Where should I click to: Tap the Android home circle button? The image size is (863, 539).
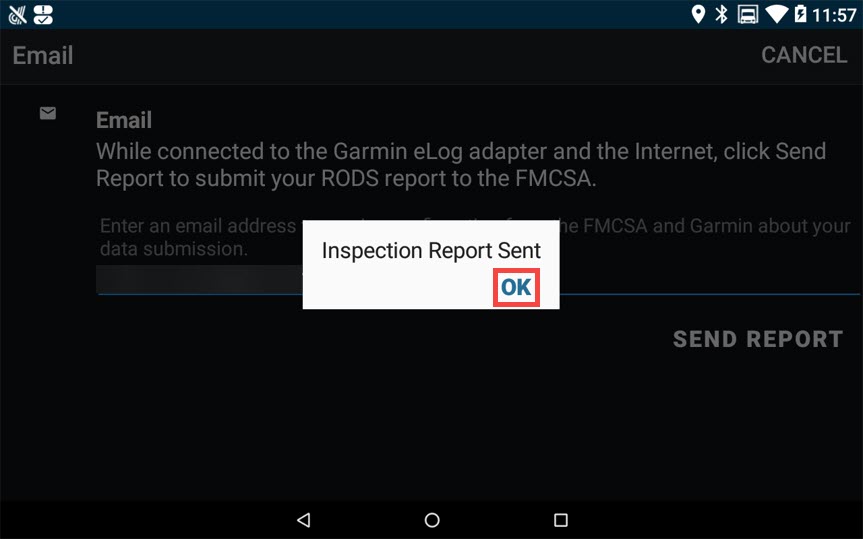click(x=432, y=520)
